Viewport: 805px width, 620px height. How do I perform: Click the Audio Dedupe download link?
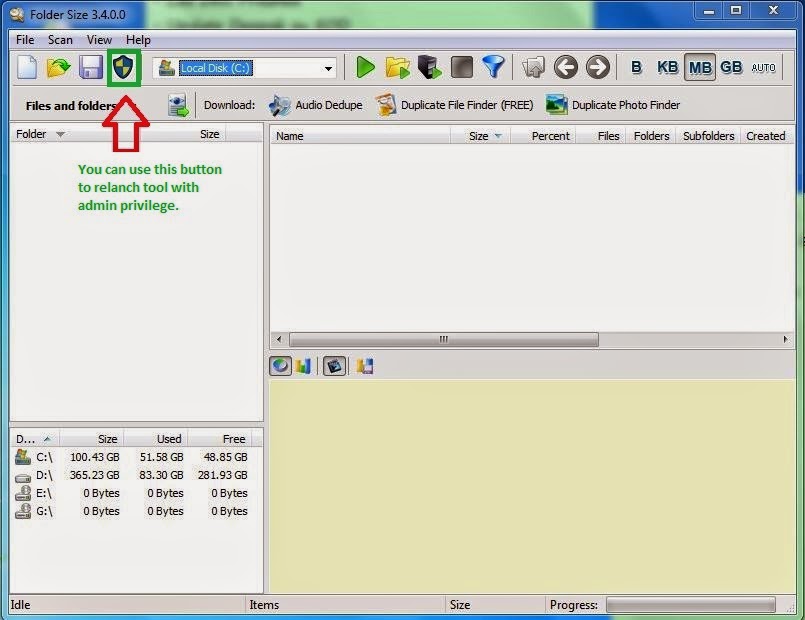329,105
